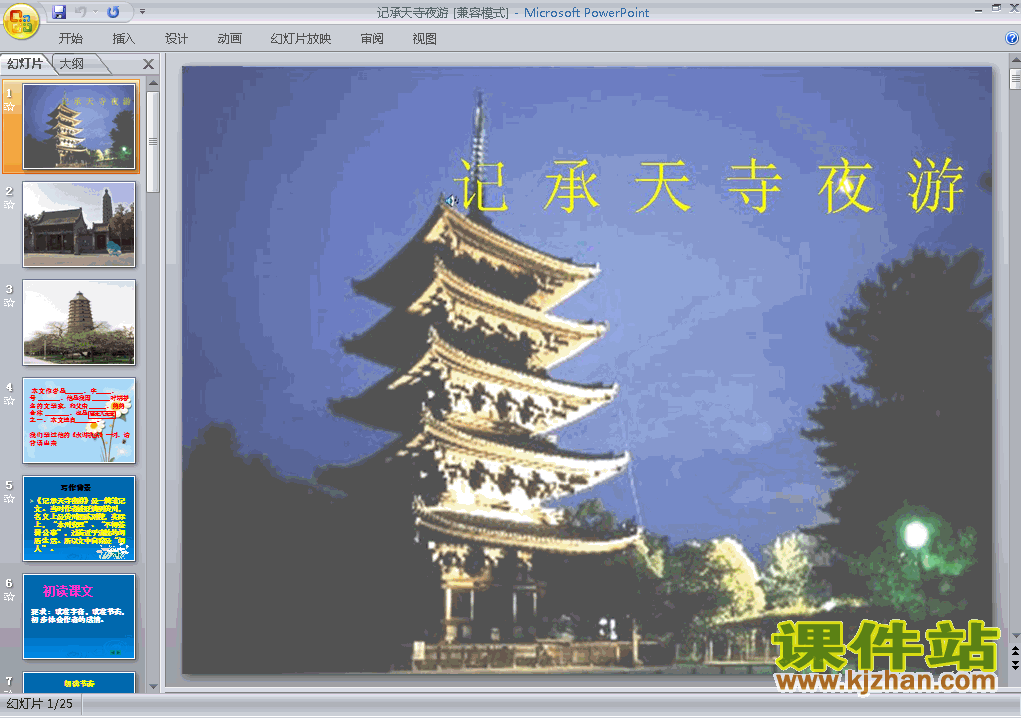Viewport: 1021px width, 718px height.
Task: Click the title text 记承天寺夜游 on slide
Action: (710, 186)
